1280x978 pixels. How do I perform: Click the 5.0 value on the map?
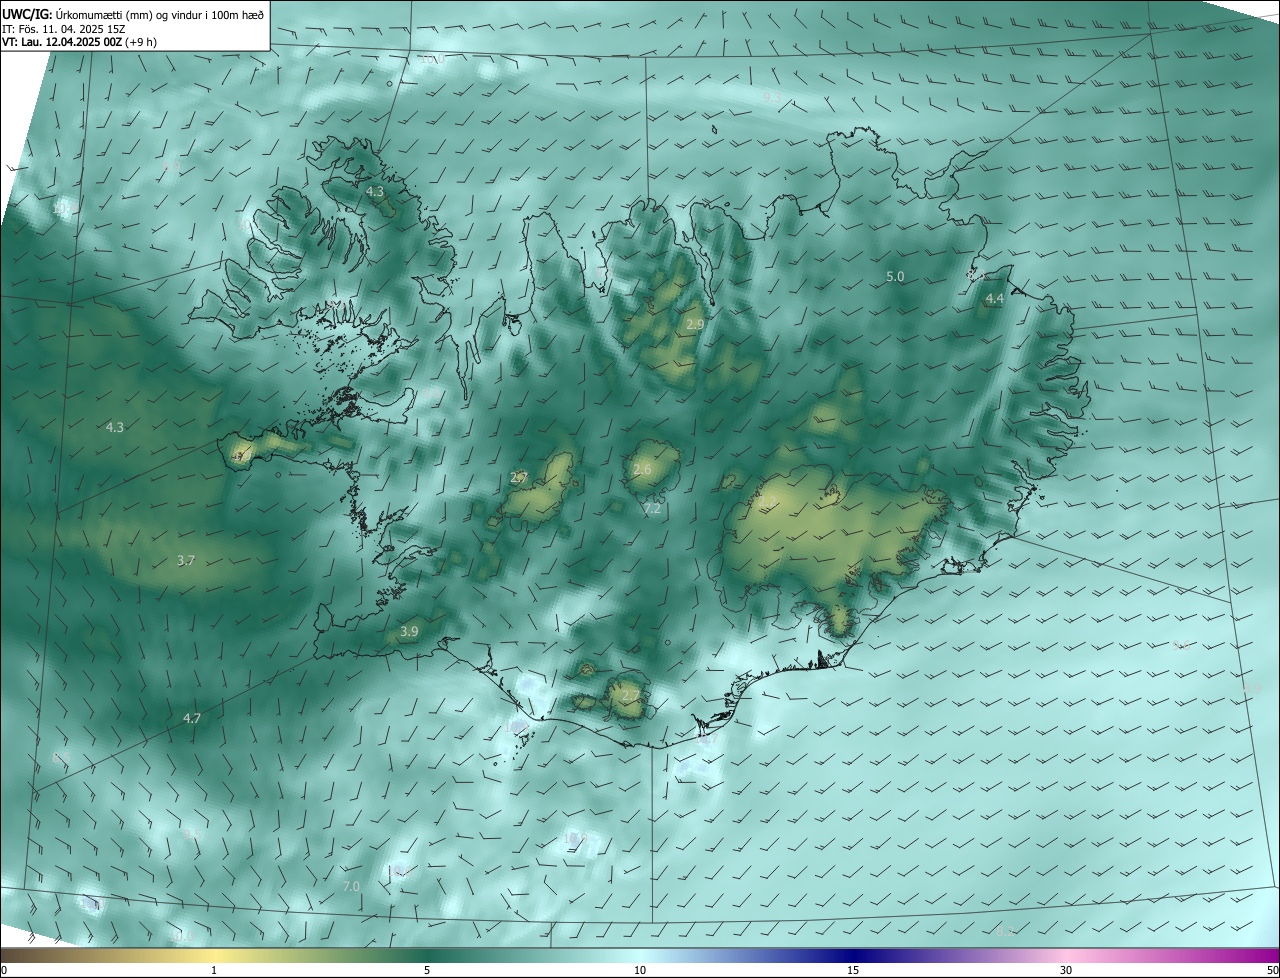895,276
